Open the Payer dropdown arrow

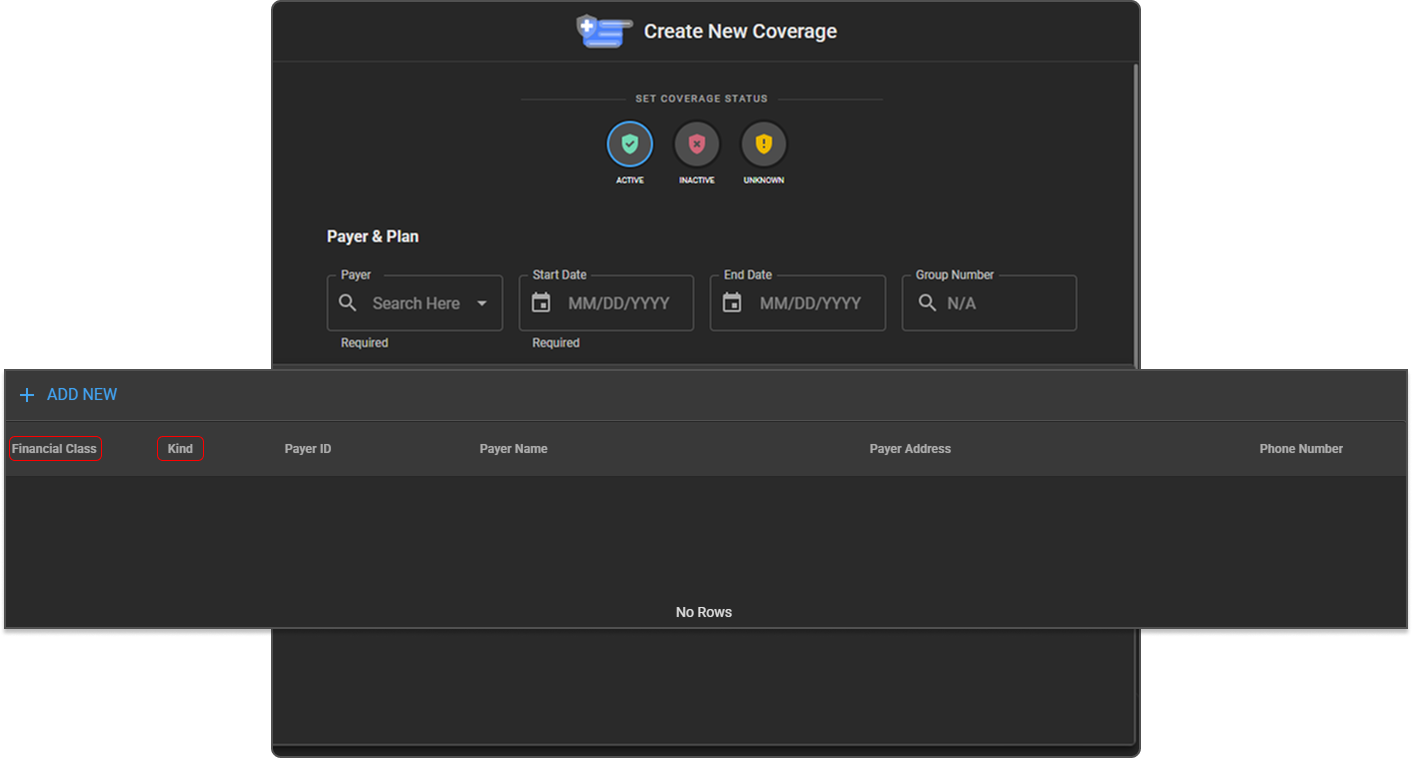pos(482,303)
